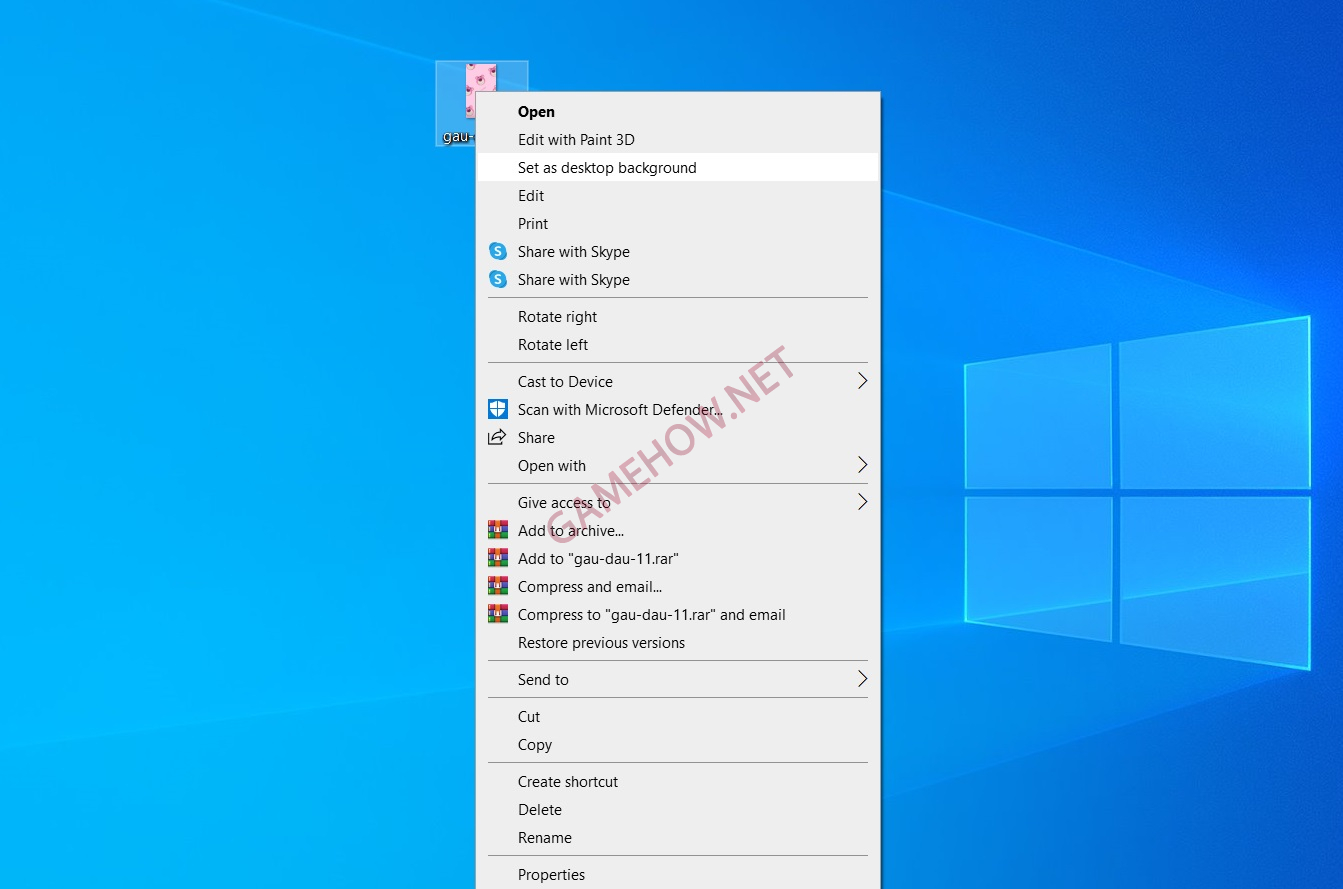Expand the Open with submenu arrow

point(861,465)
